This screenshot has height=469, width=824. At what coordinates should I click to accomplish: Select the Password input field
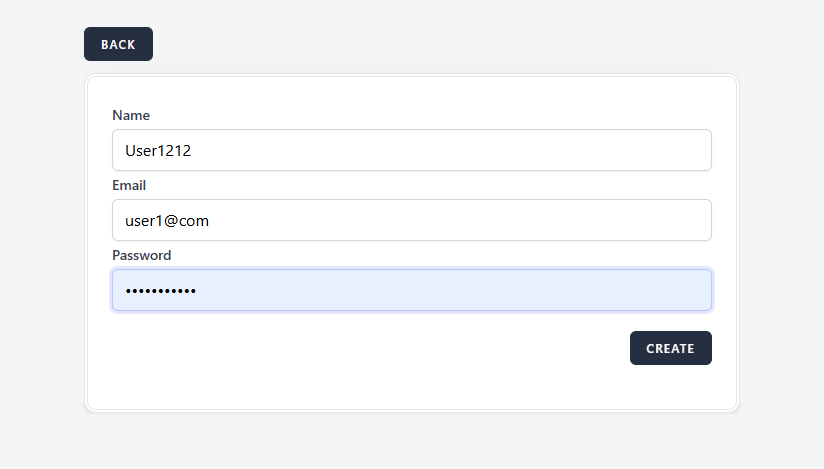click(411, 290)
